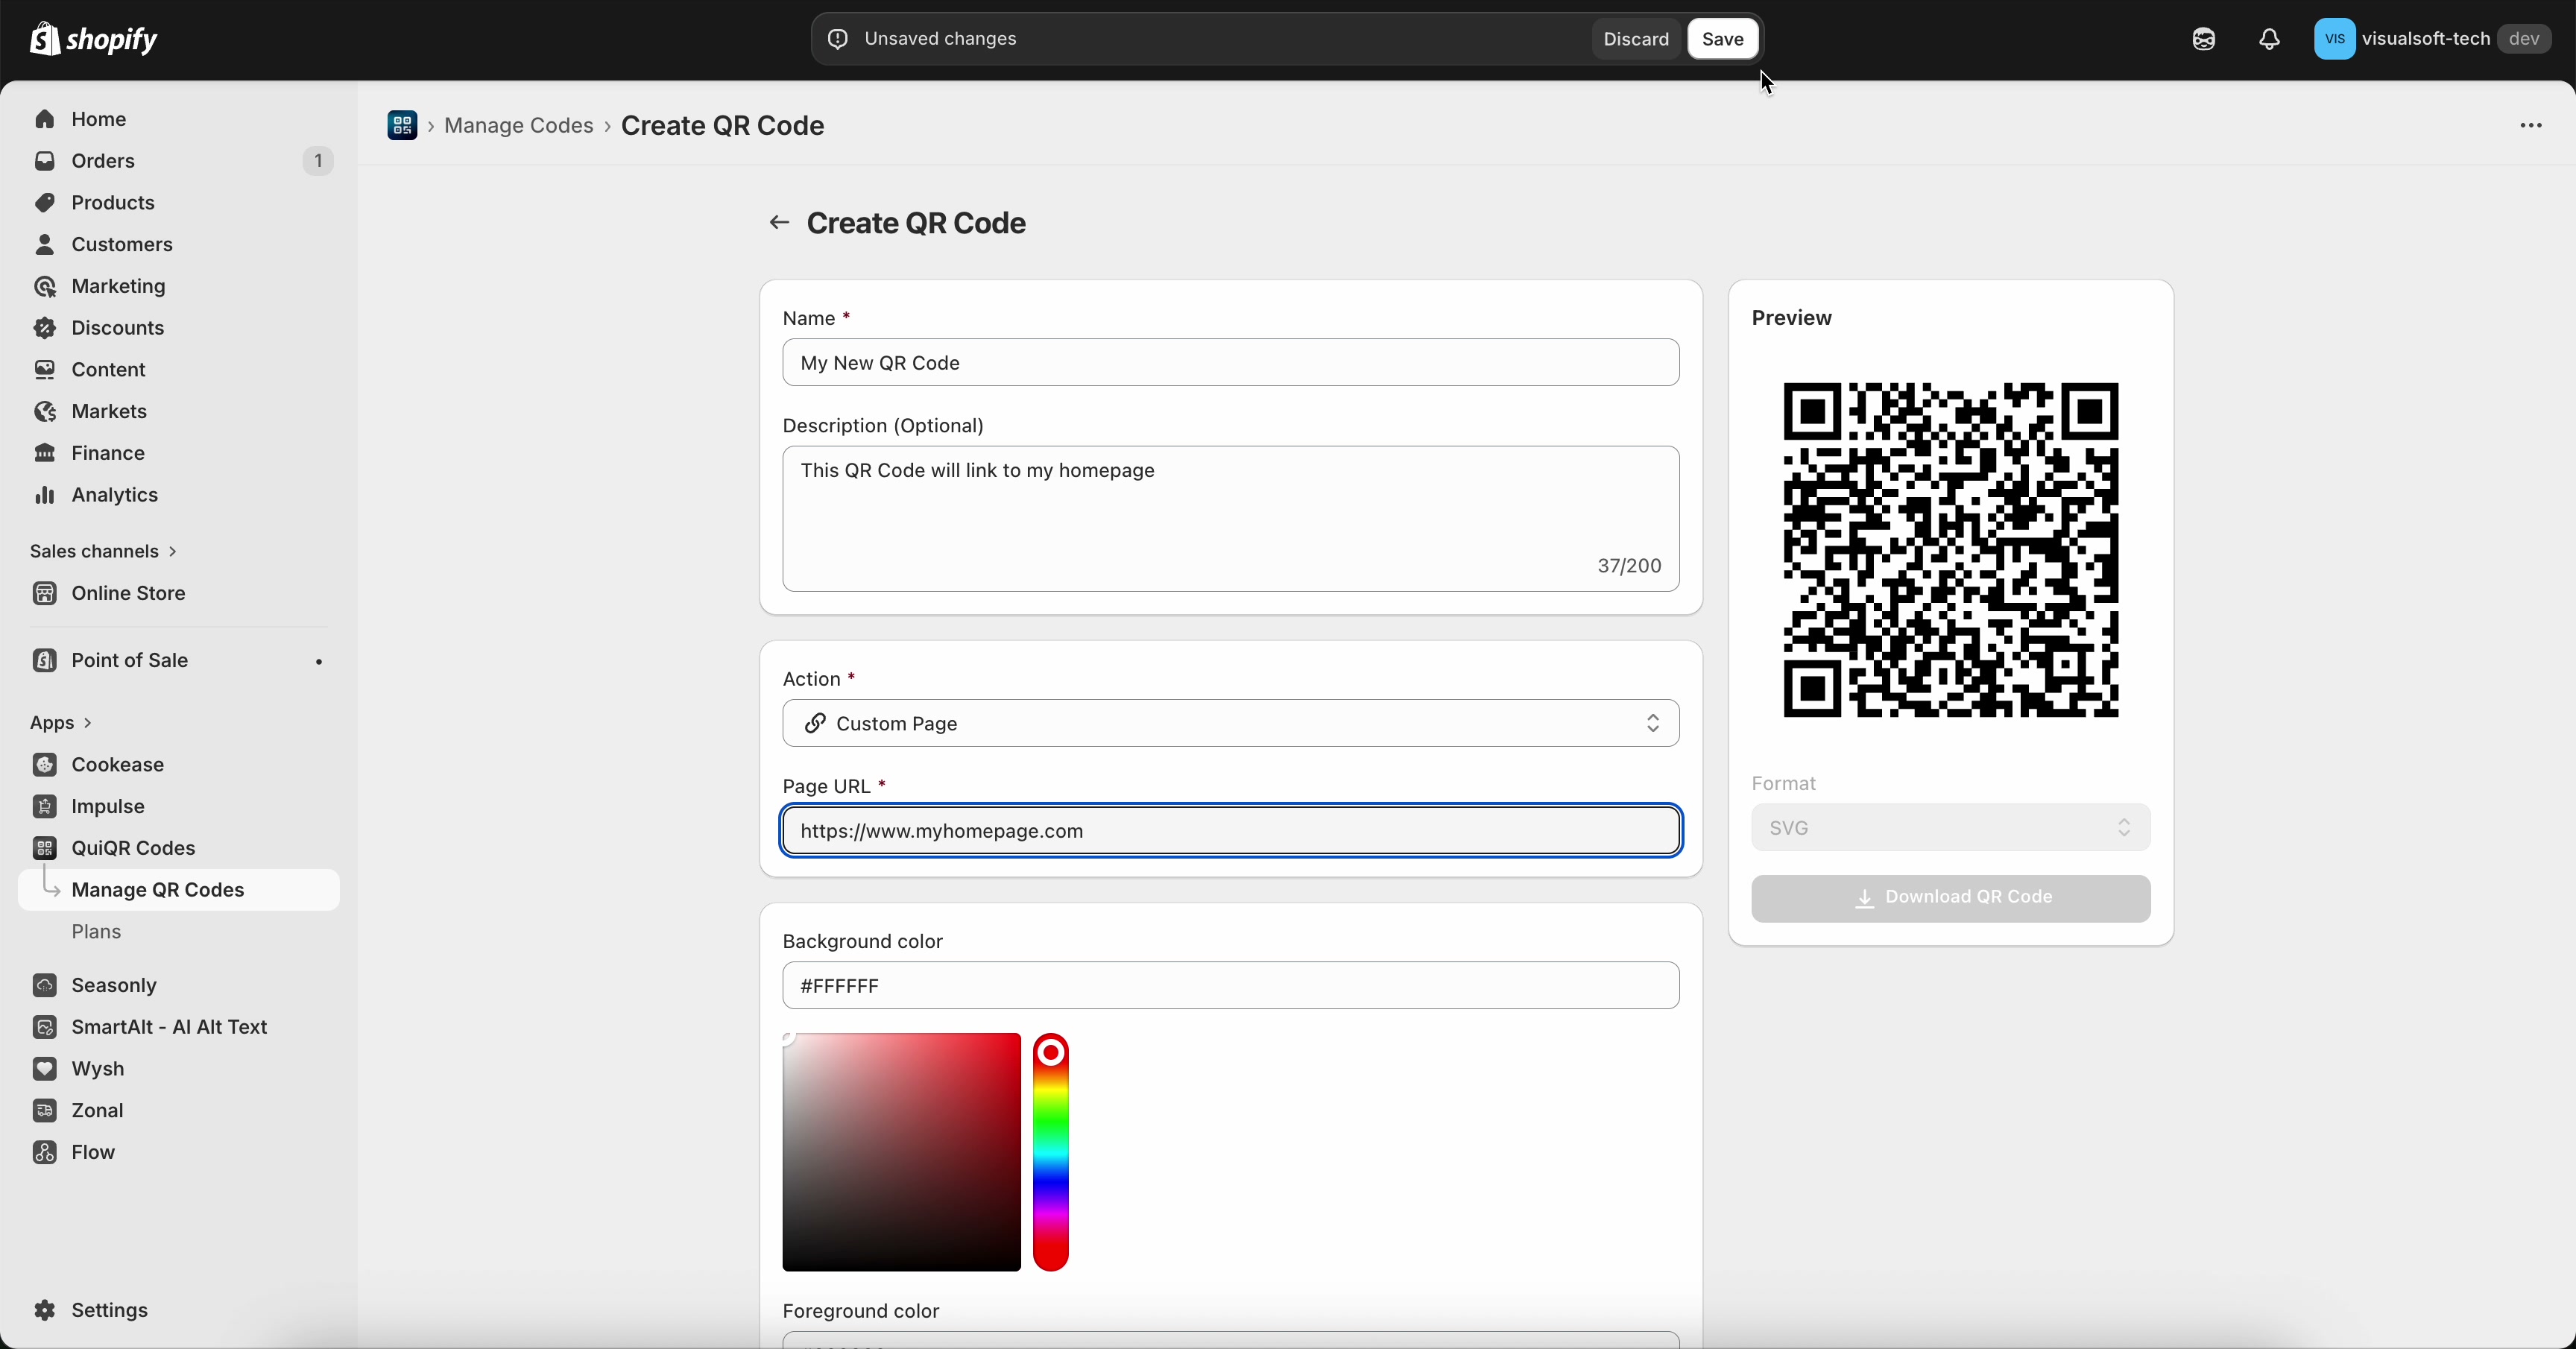Screen dimensions: 2576x1349
Task: Open the Impulse app icon
Action: [x=45, y=806]
